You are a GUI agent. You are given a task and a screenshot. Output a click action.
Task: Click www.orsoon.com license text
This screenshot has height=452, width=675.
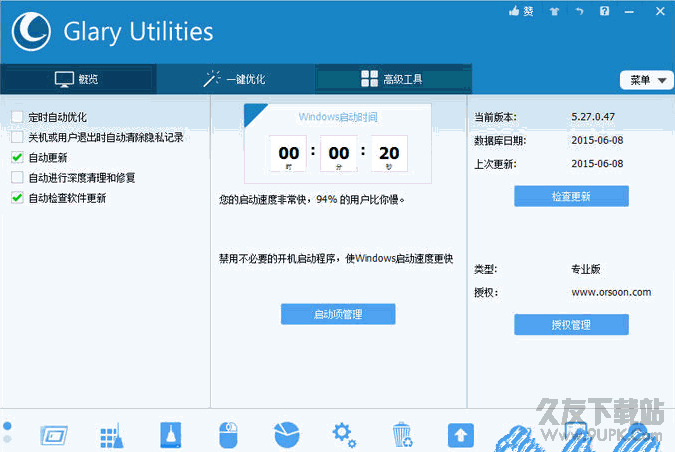click(611, 292)
